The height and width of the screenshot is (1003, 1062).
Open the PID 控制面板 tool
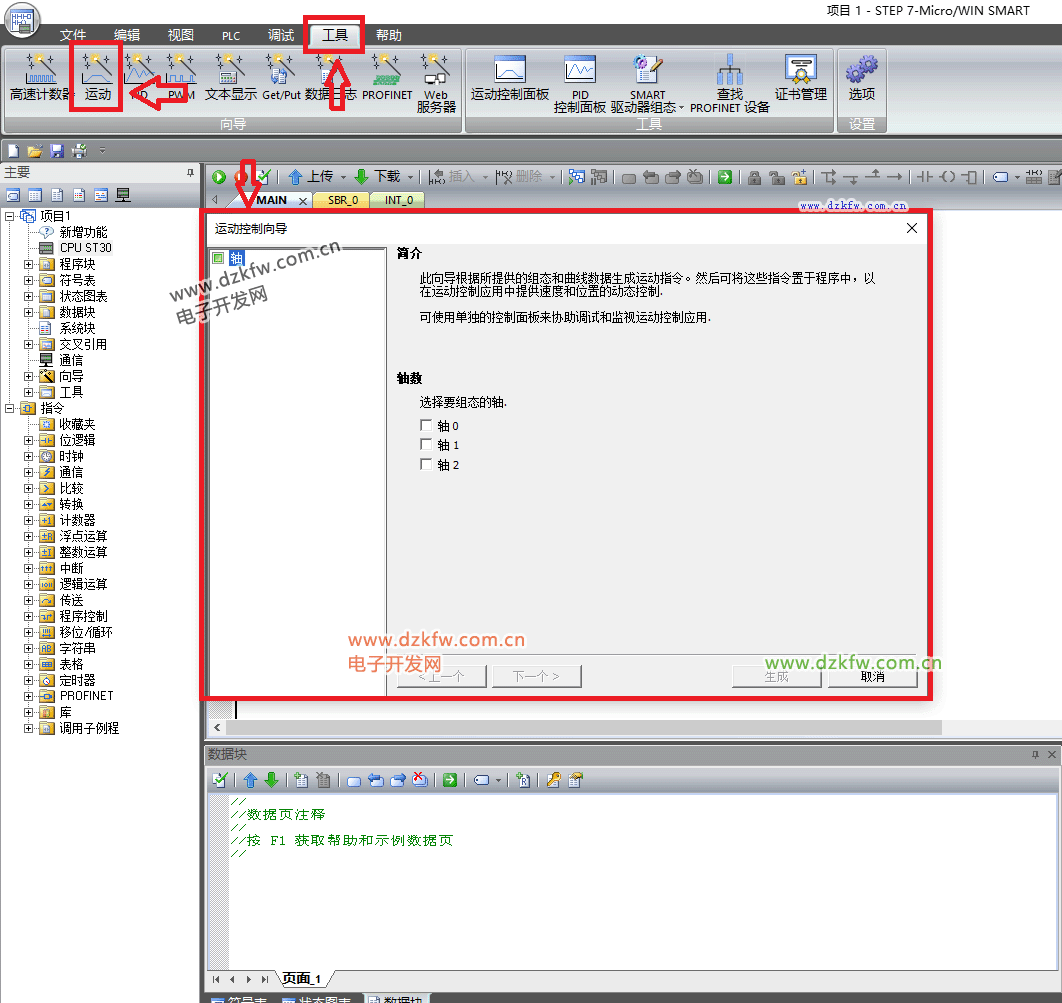[x=580, y=84]
